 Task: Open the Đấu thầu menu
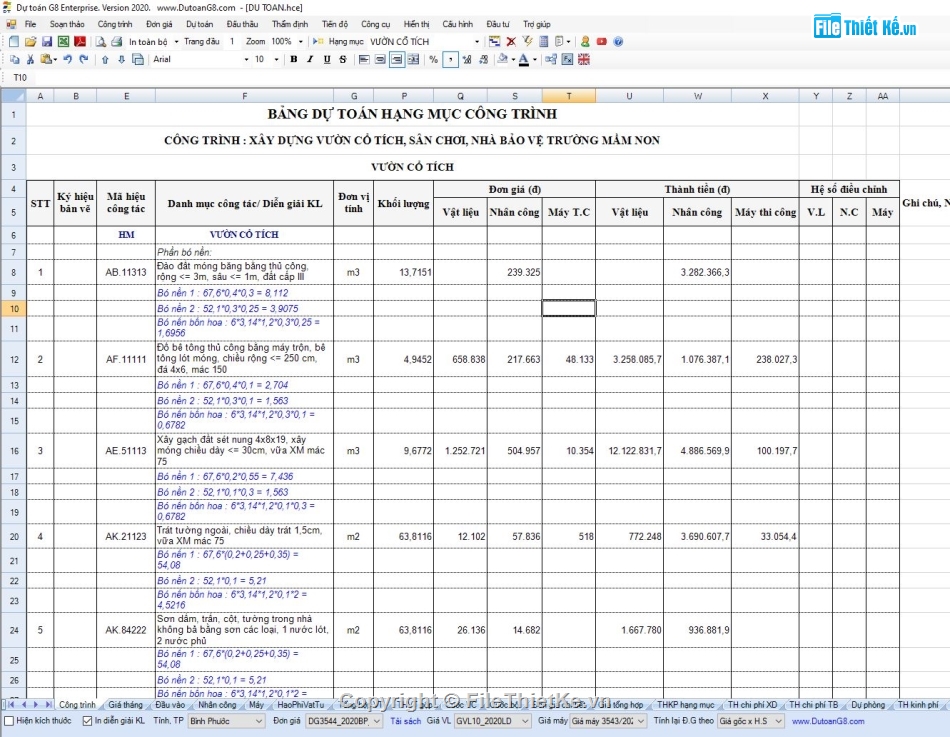[x=242, y=24]
